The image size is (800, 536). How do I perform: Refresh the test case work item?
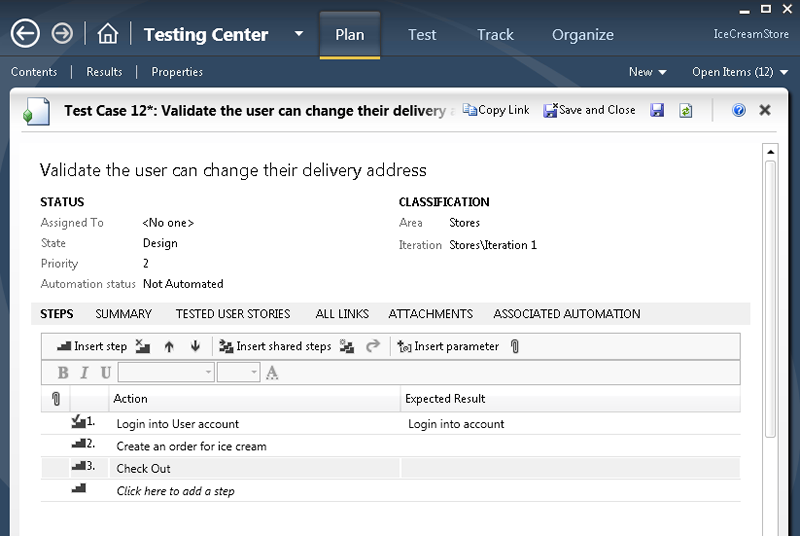686,111
